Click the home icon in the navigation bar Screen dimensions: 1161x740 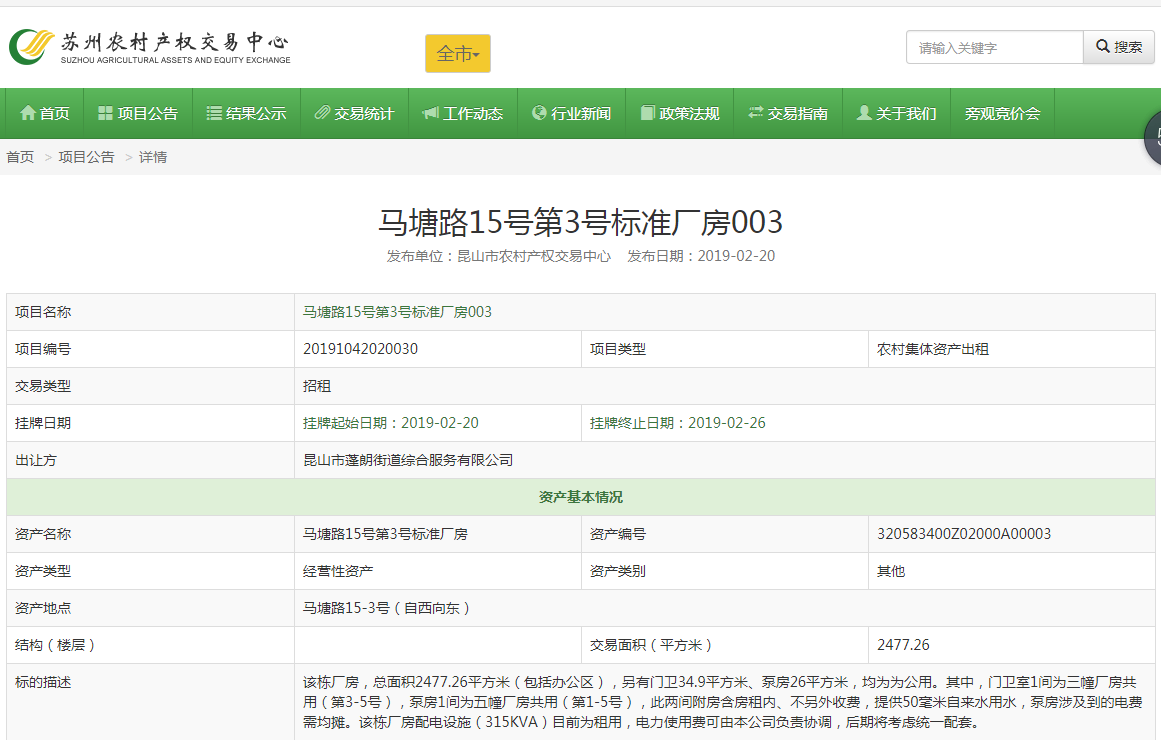click(x=28, y=114)
